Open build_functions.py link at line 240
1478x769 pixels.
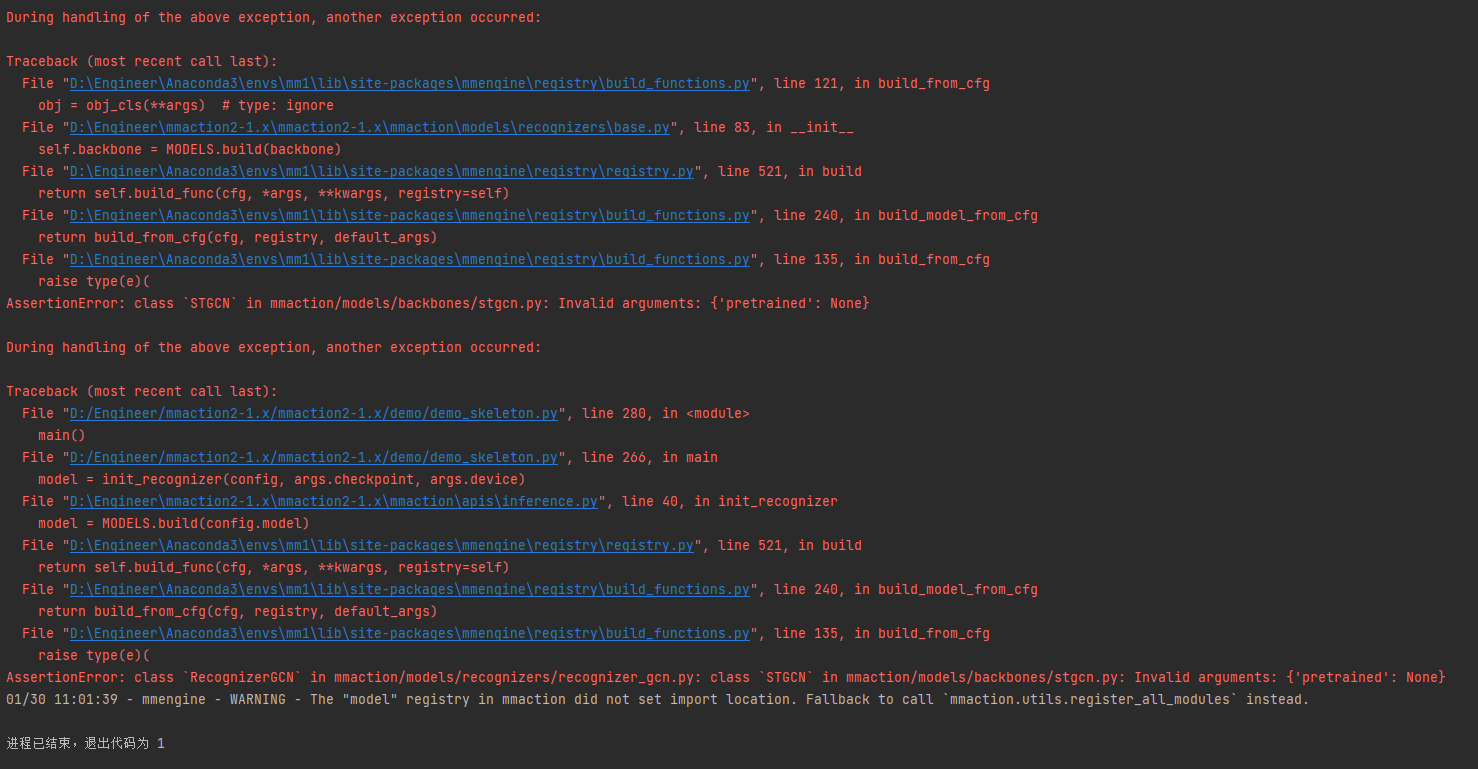pos(406,215)
